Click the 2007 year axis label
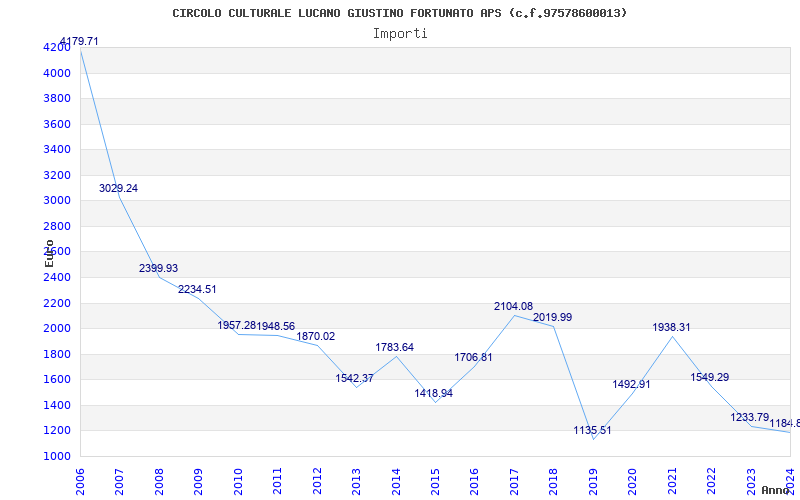Image resolution: width=800 pixels, height=500 pixels. [x=119, y=481]
